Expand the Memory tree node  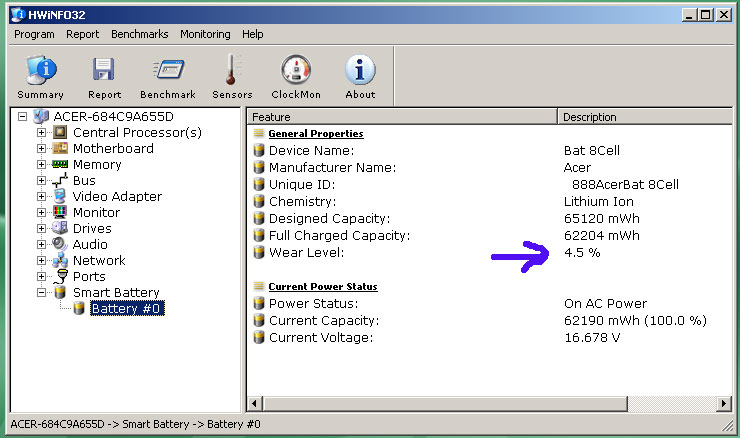tap(42, 165)
